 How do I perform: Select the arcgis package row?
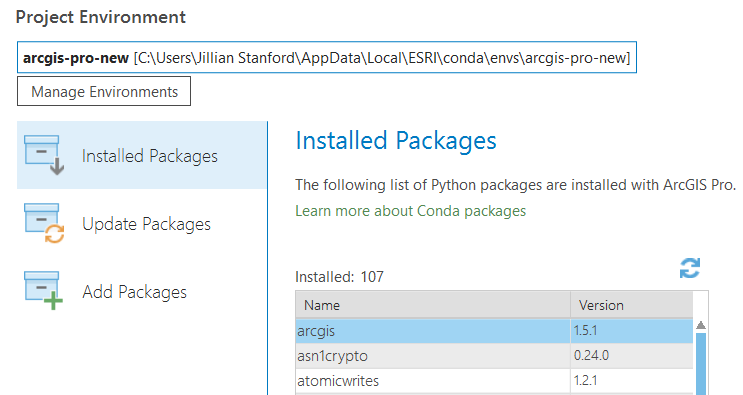pos(494,331)
